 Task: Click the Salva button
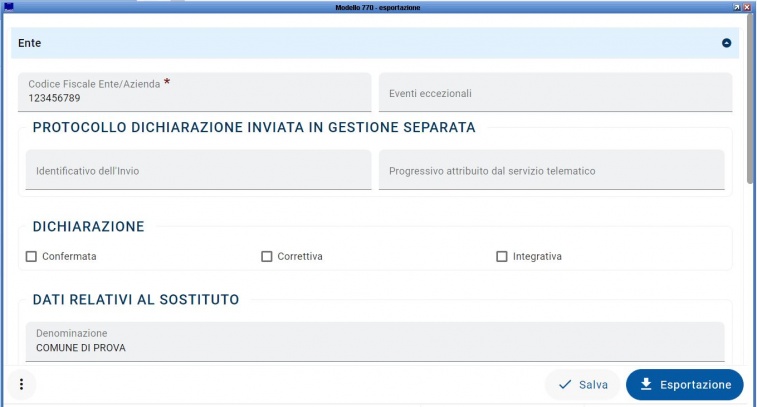582,384
